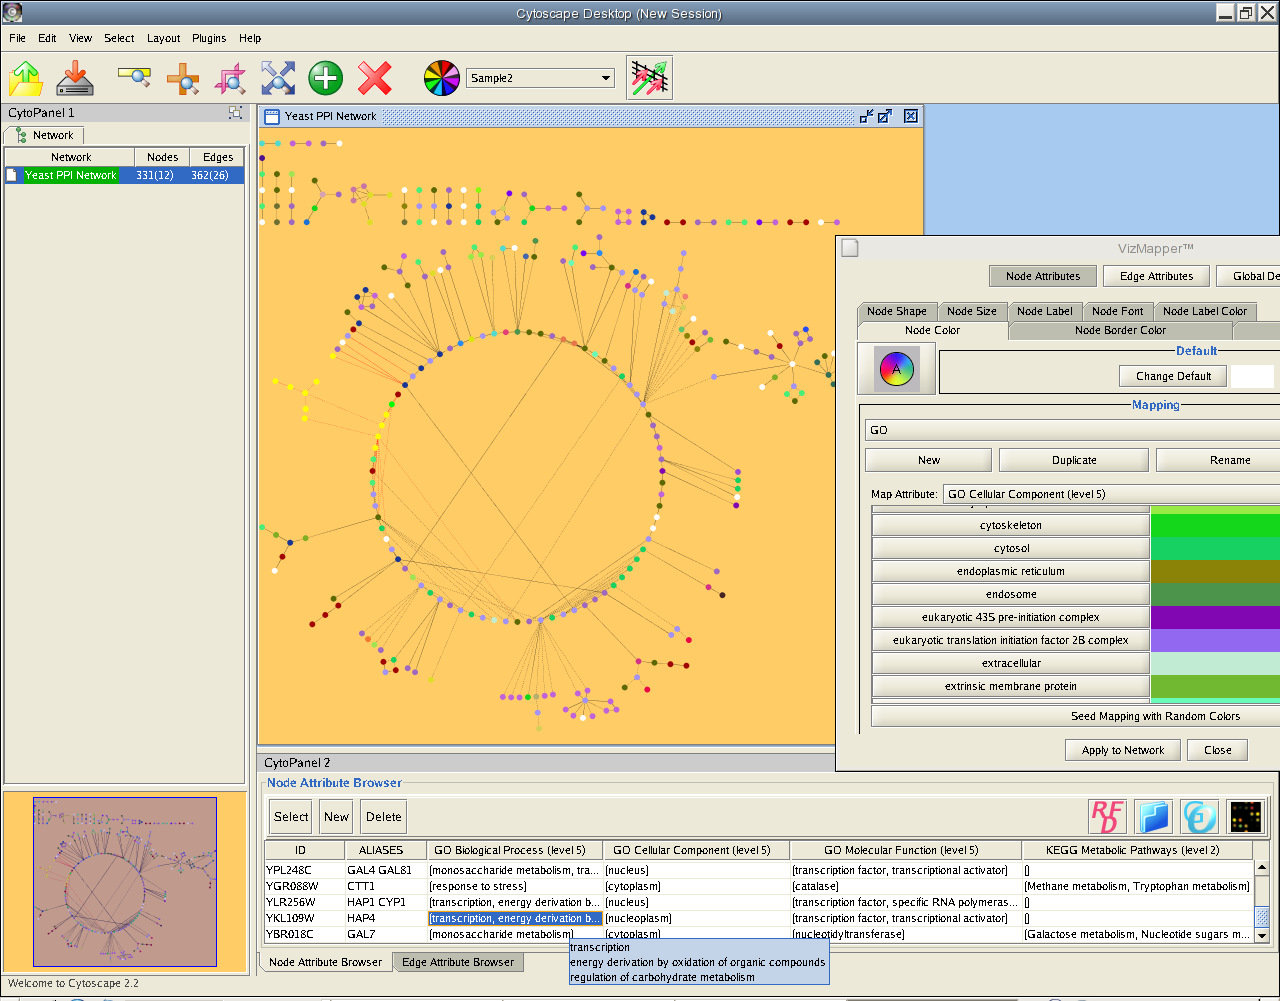The width and height of the screenshot is (1280, 1001).
Task: Click the color swatch next to cytosol
Action: pyautogui.click(x=1215, y=548)
